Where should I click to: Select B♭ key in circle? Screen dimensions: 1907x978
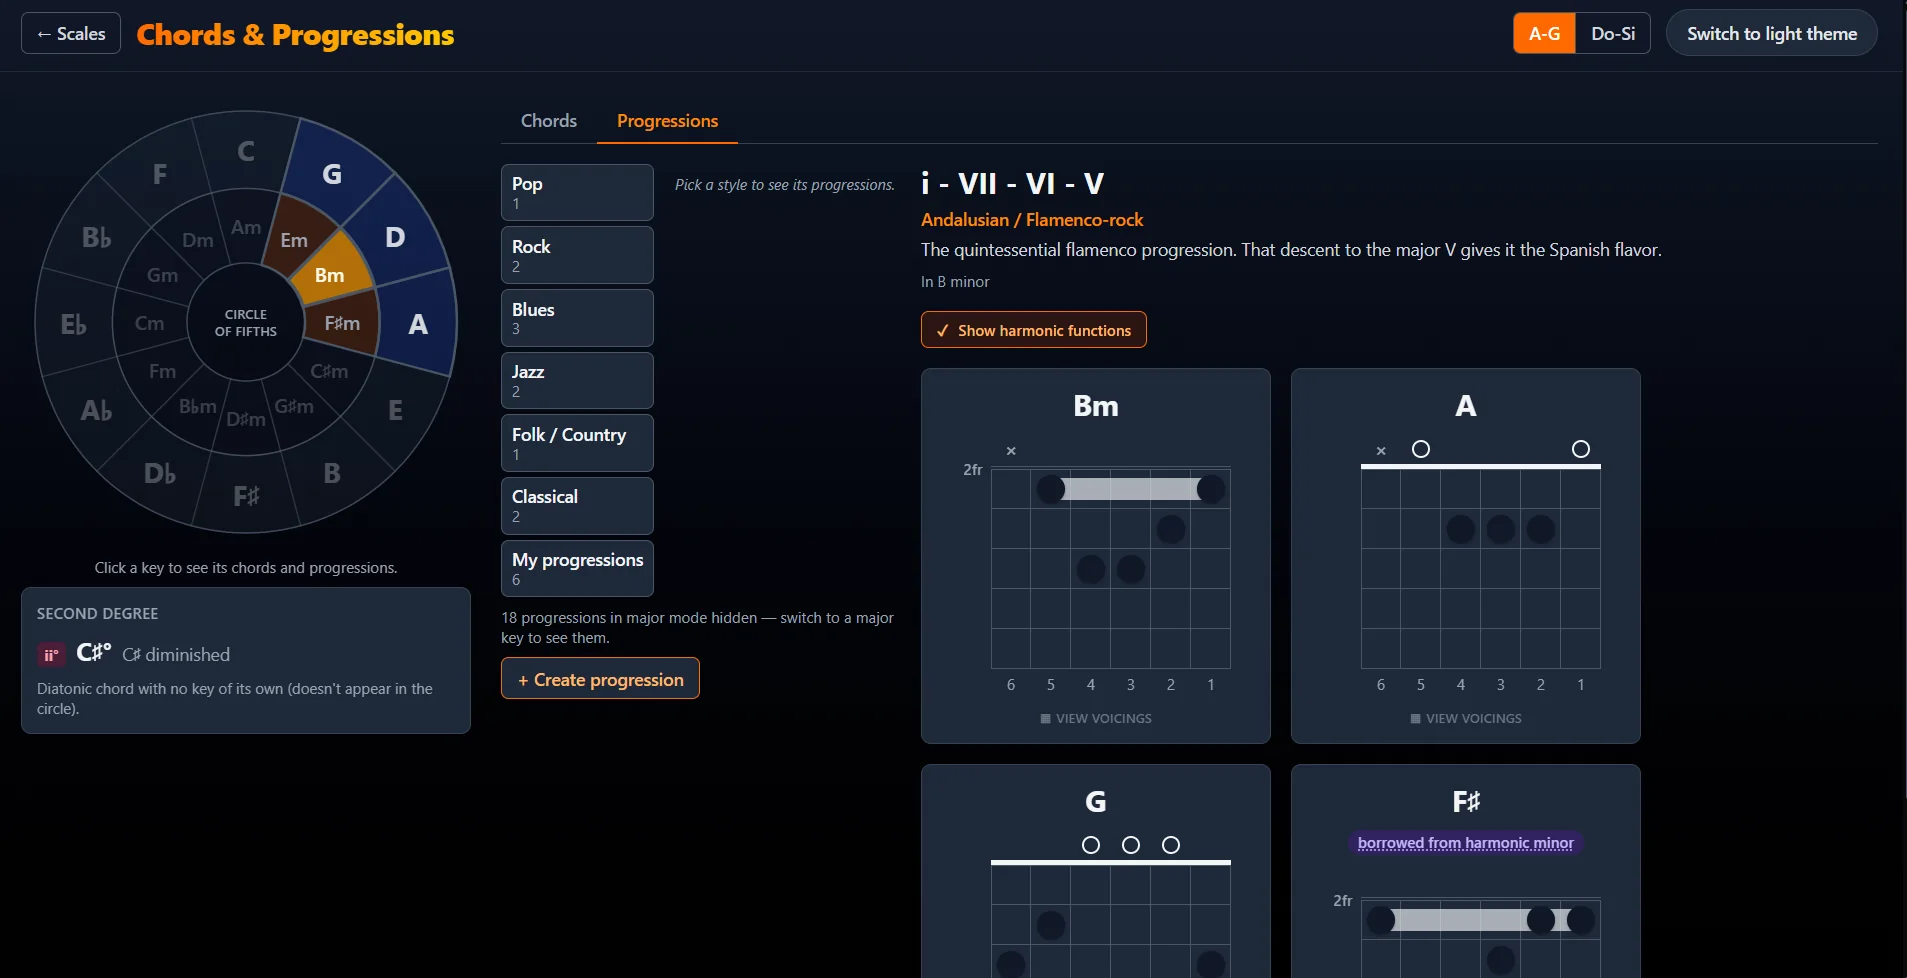96,237
